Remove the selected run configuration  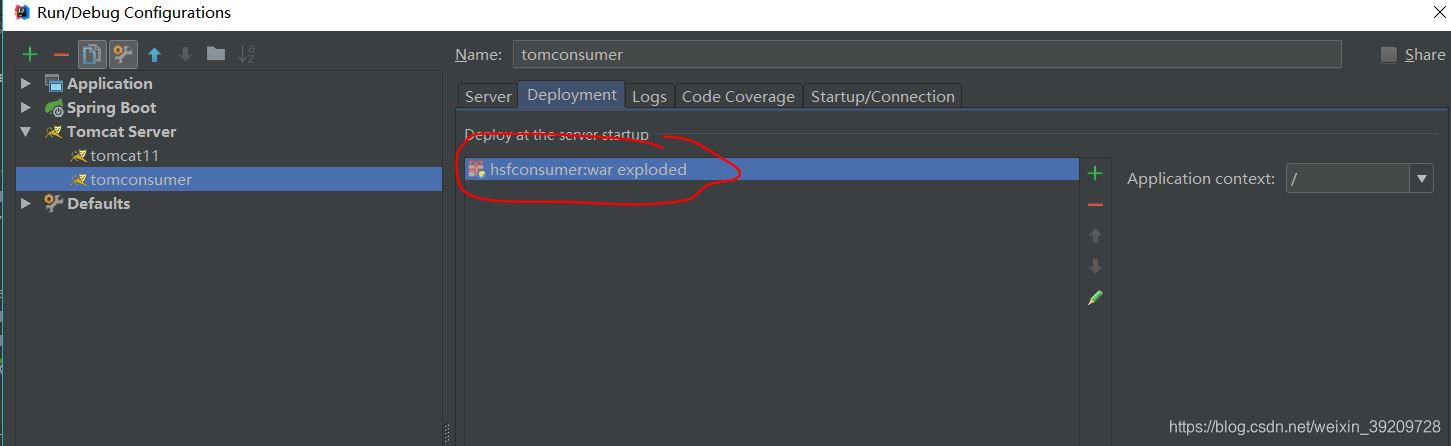[x=61, y=54]
